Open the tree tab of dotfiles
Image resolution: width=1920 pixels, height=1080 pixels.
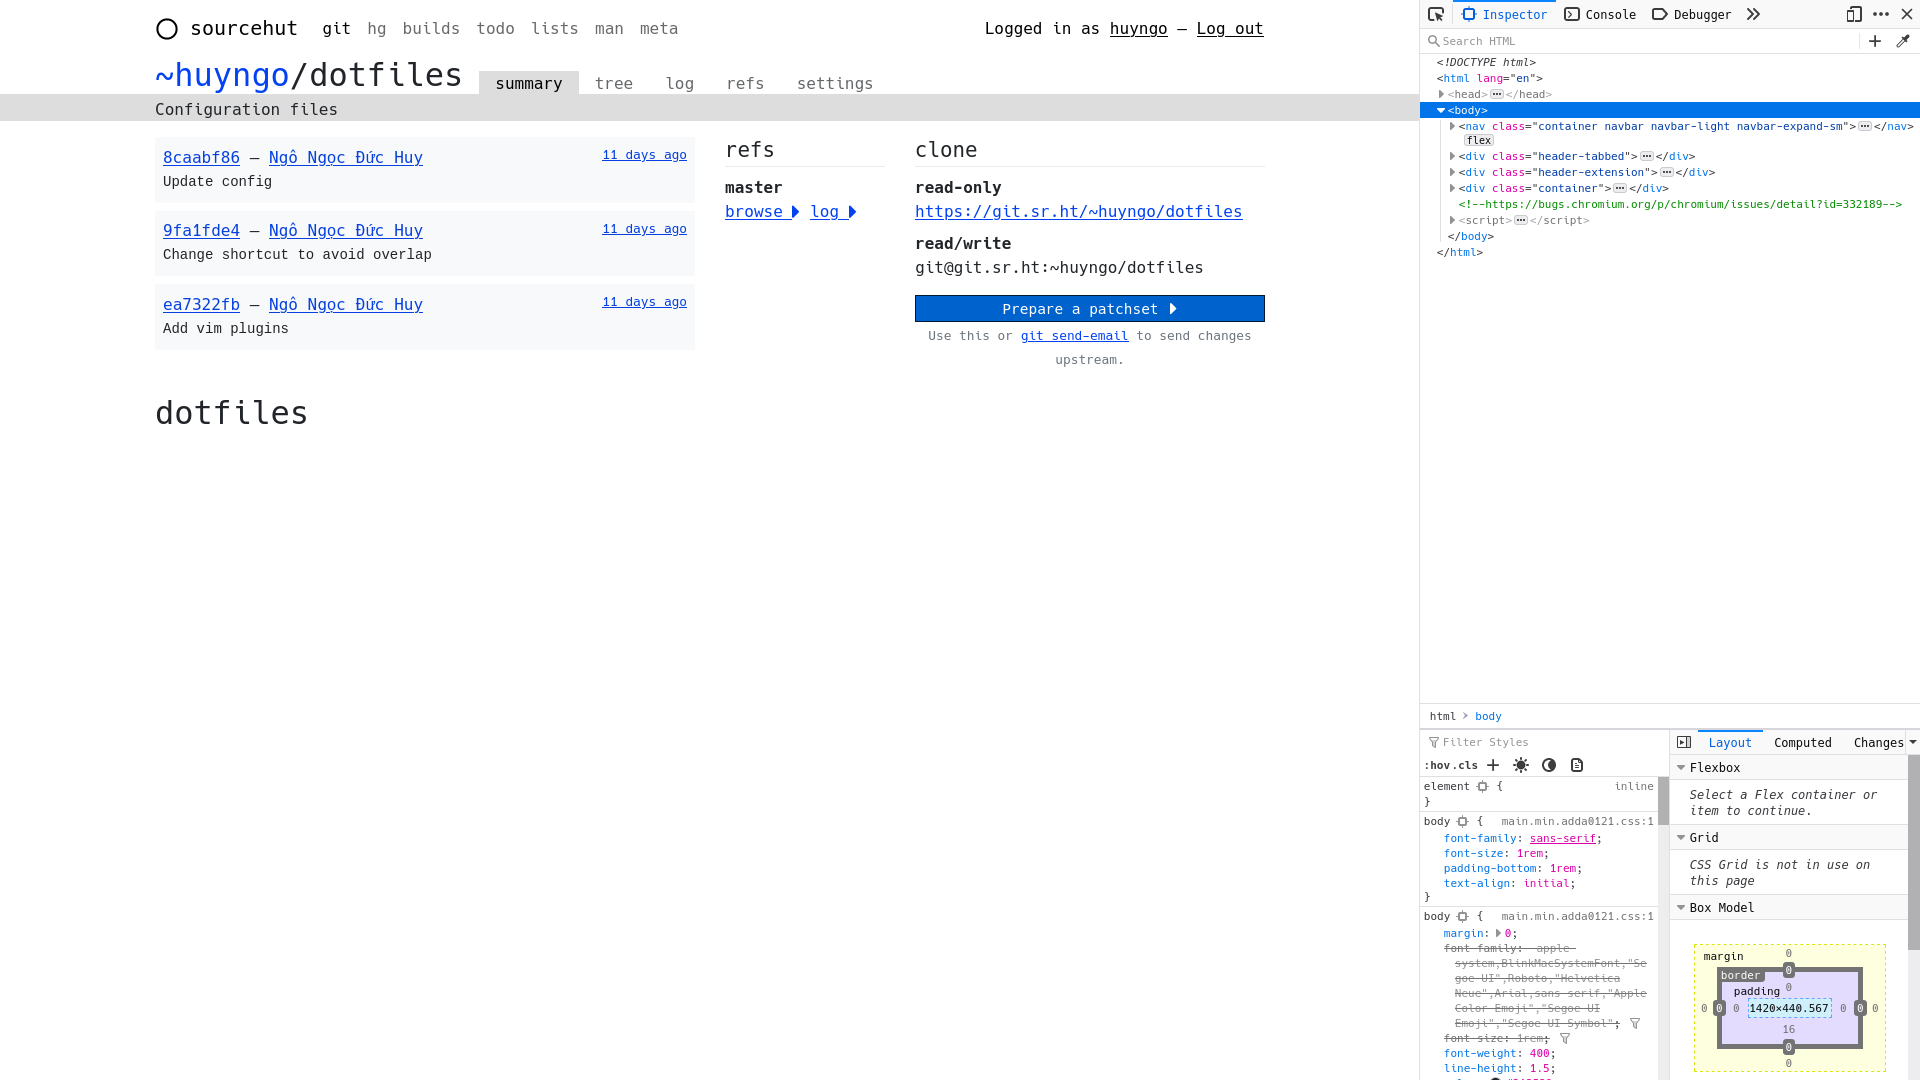pos(614,83)
